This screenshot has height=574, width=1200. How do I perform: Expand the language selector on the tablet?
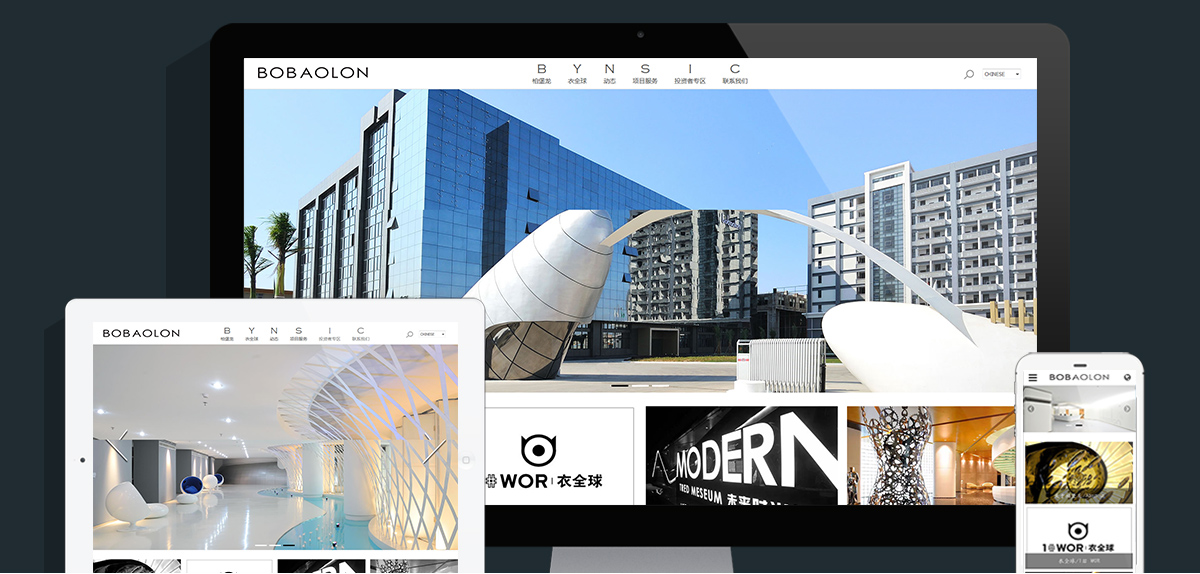432,334
